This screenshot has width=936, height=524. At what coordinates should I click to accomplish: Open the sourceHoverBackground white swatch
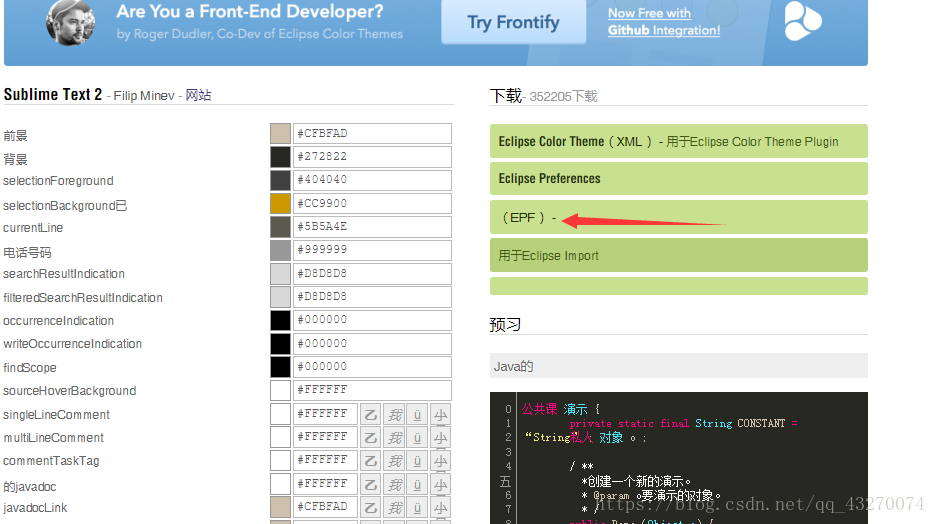pos(280,390)
